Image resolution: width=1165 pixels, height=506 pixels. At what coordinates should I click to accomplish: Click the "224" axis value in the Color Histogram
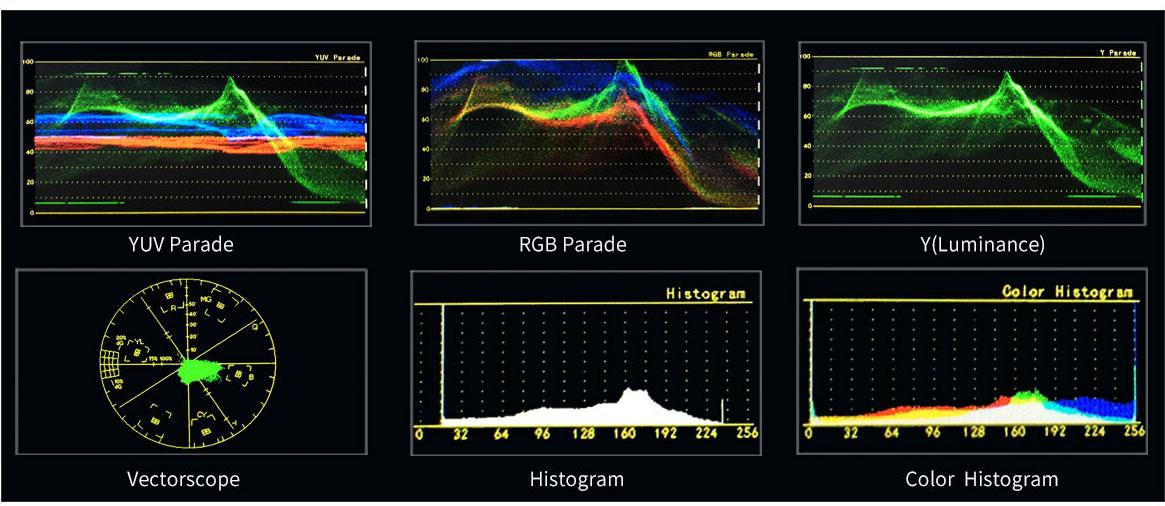click(x=1094, y=432)
